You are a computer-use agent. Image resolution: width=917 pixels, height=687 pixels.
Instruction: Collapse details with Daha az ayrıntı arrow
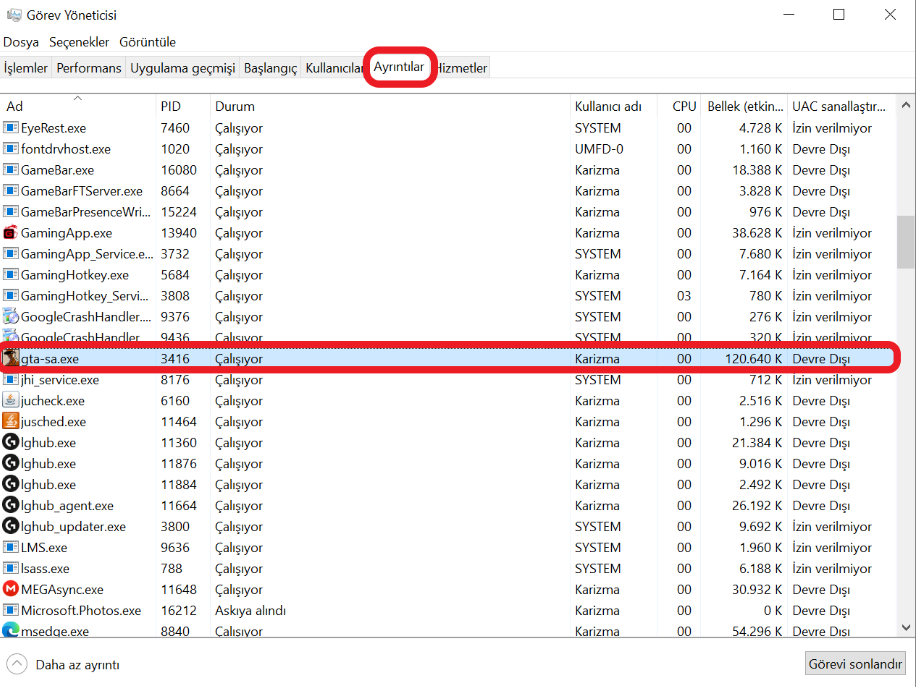coord(17,664)
